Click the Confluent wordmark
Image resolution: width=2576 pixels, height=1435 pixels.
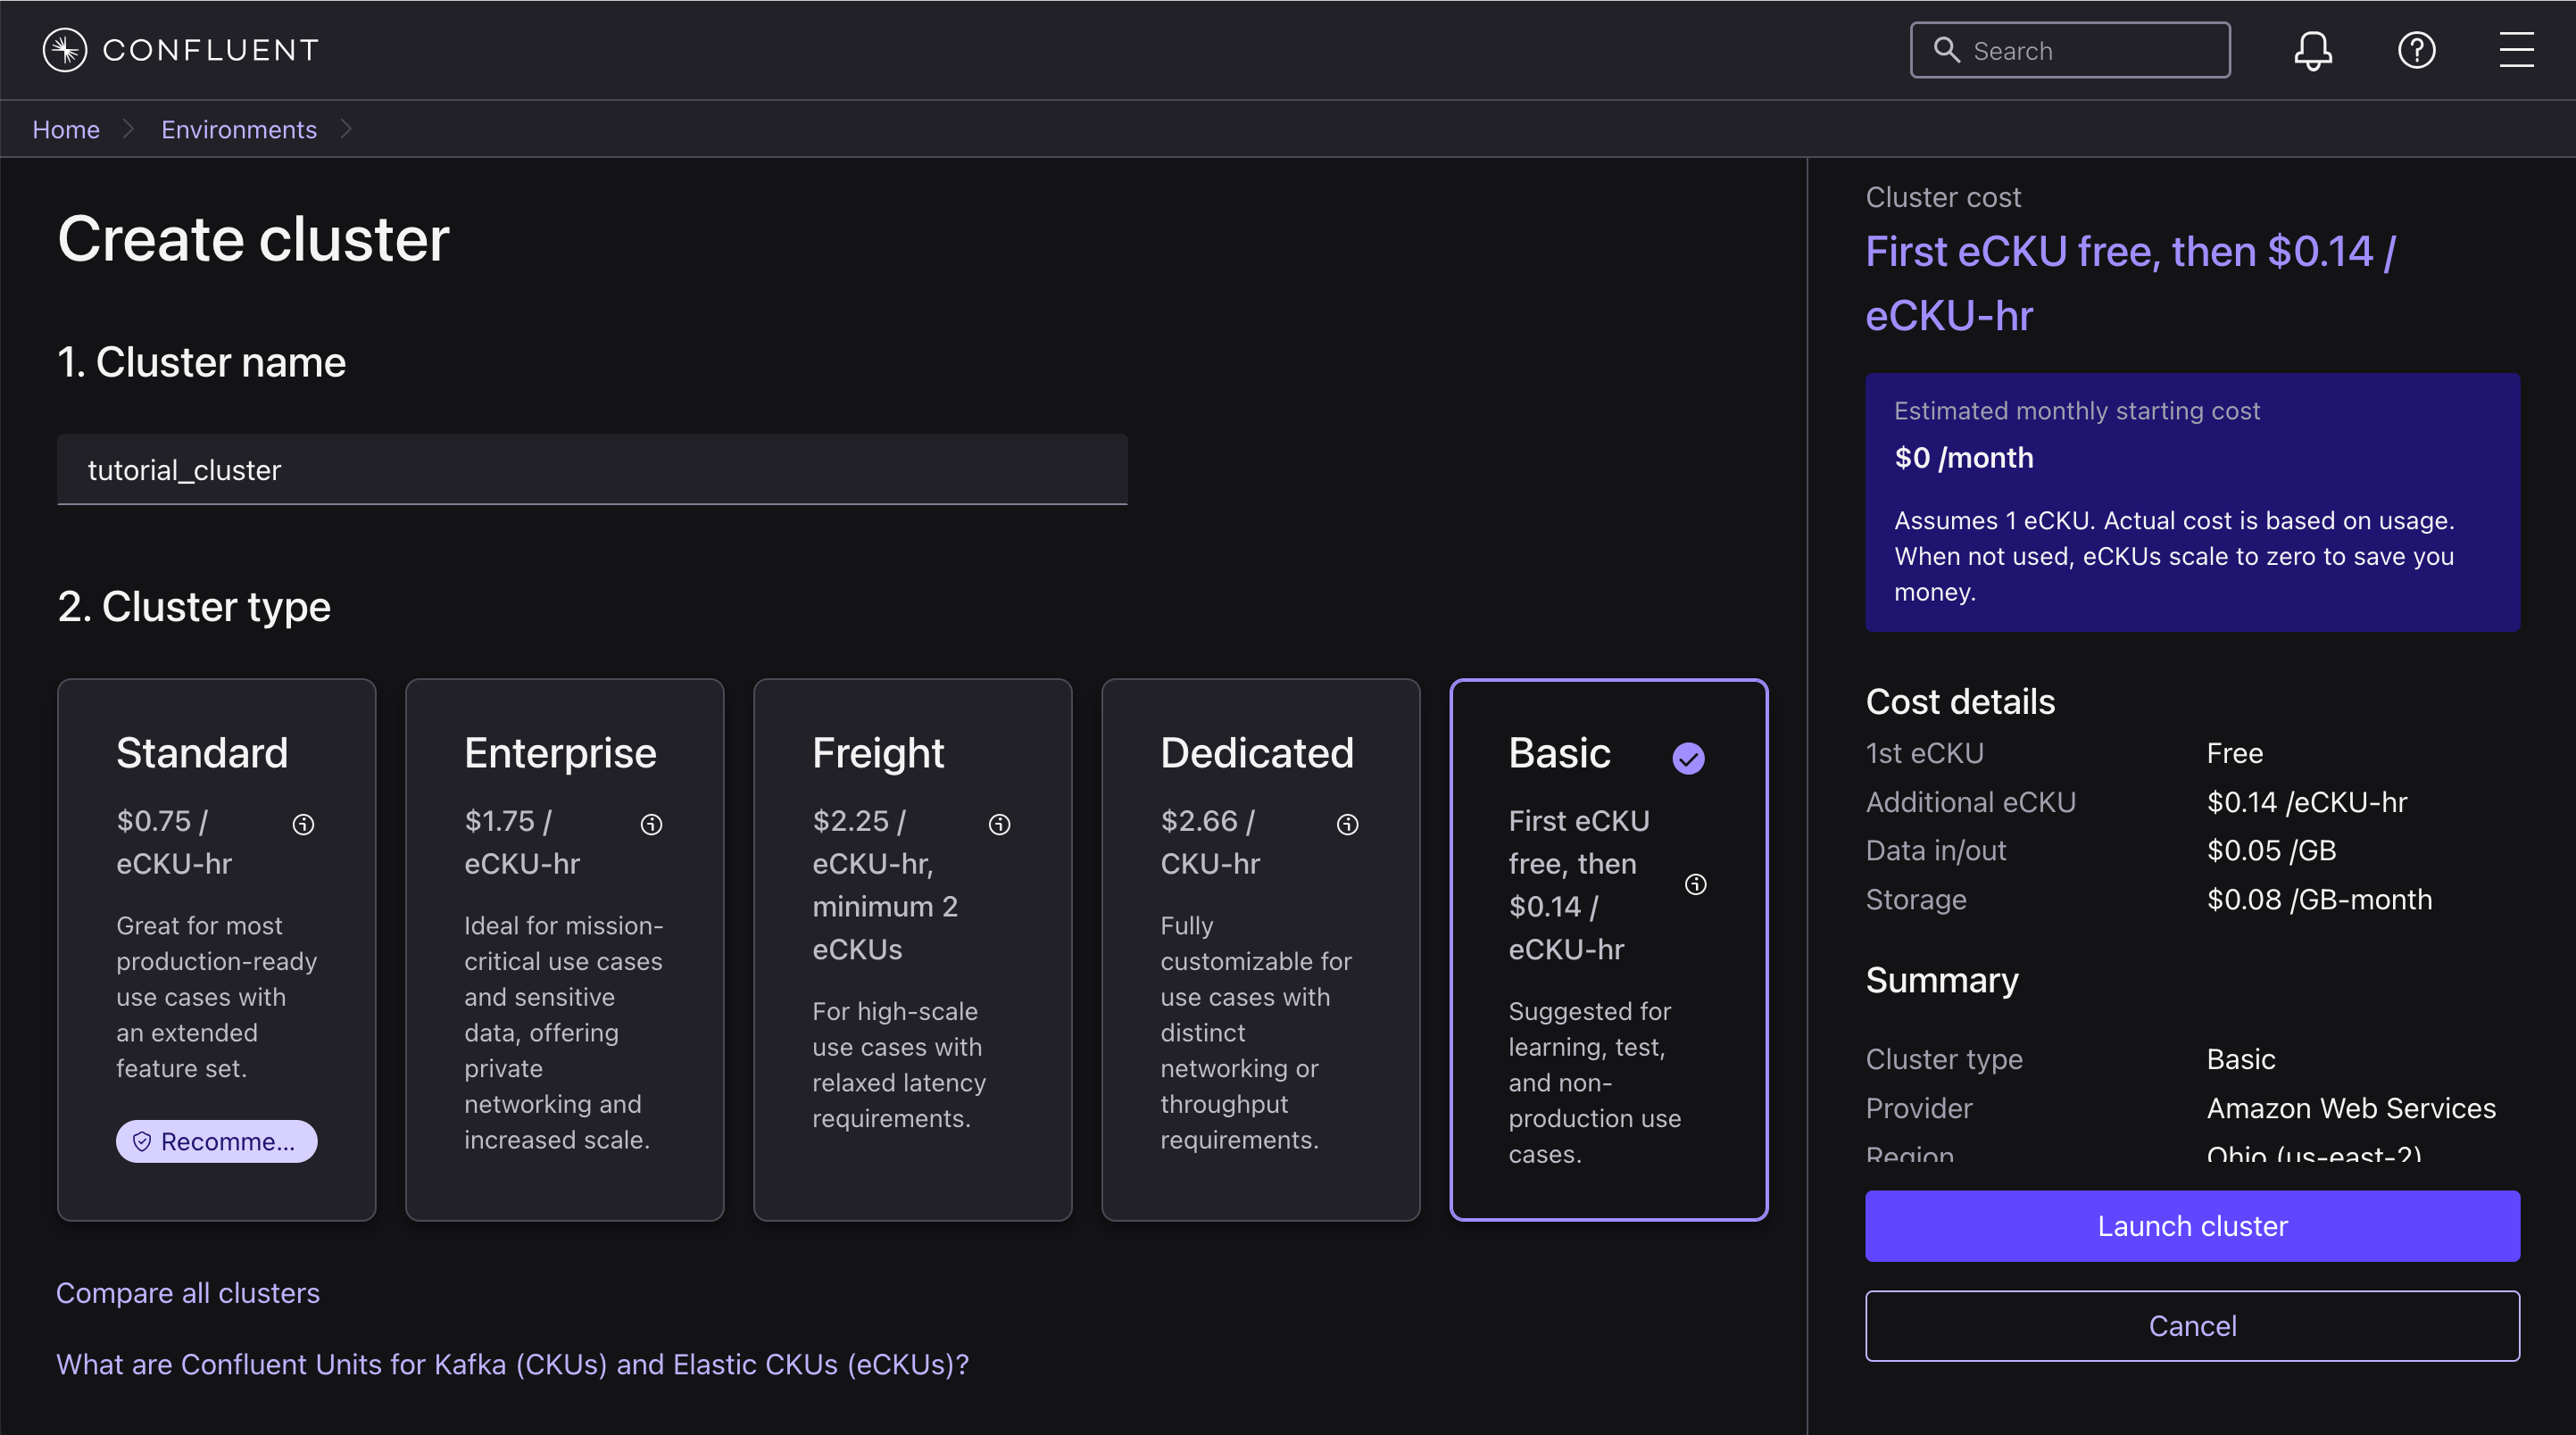[x=211, y=50]
